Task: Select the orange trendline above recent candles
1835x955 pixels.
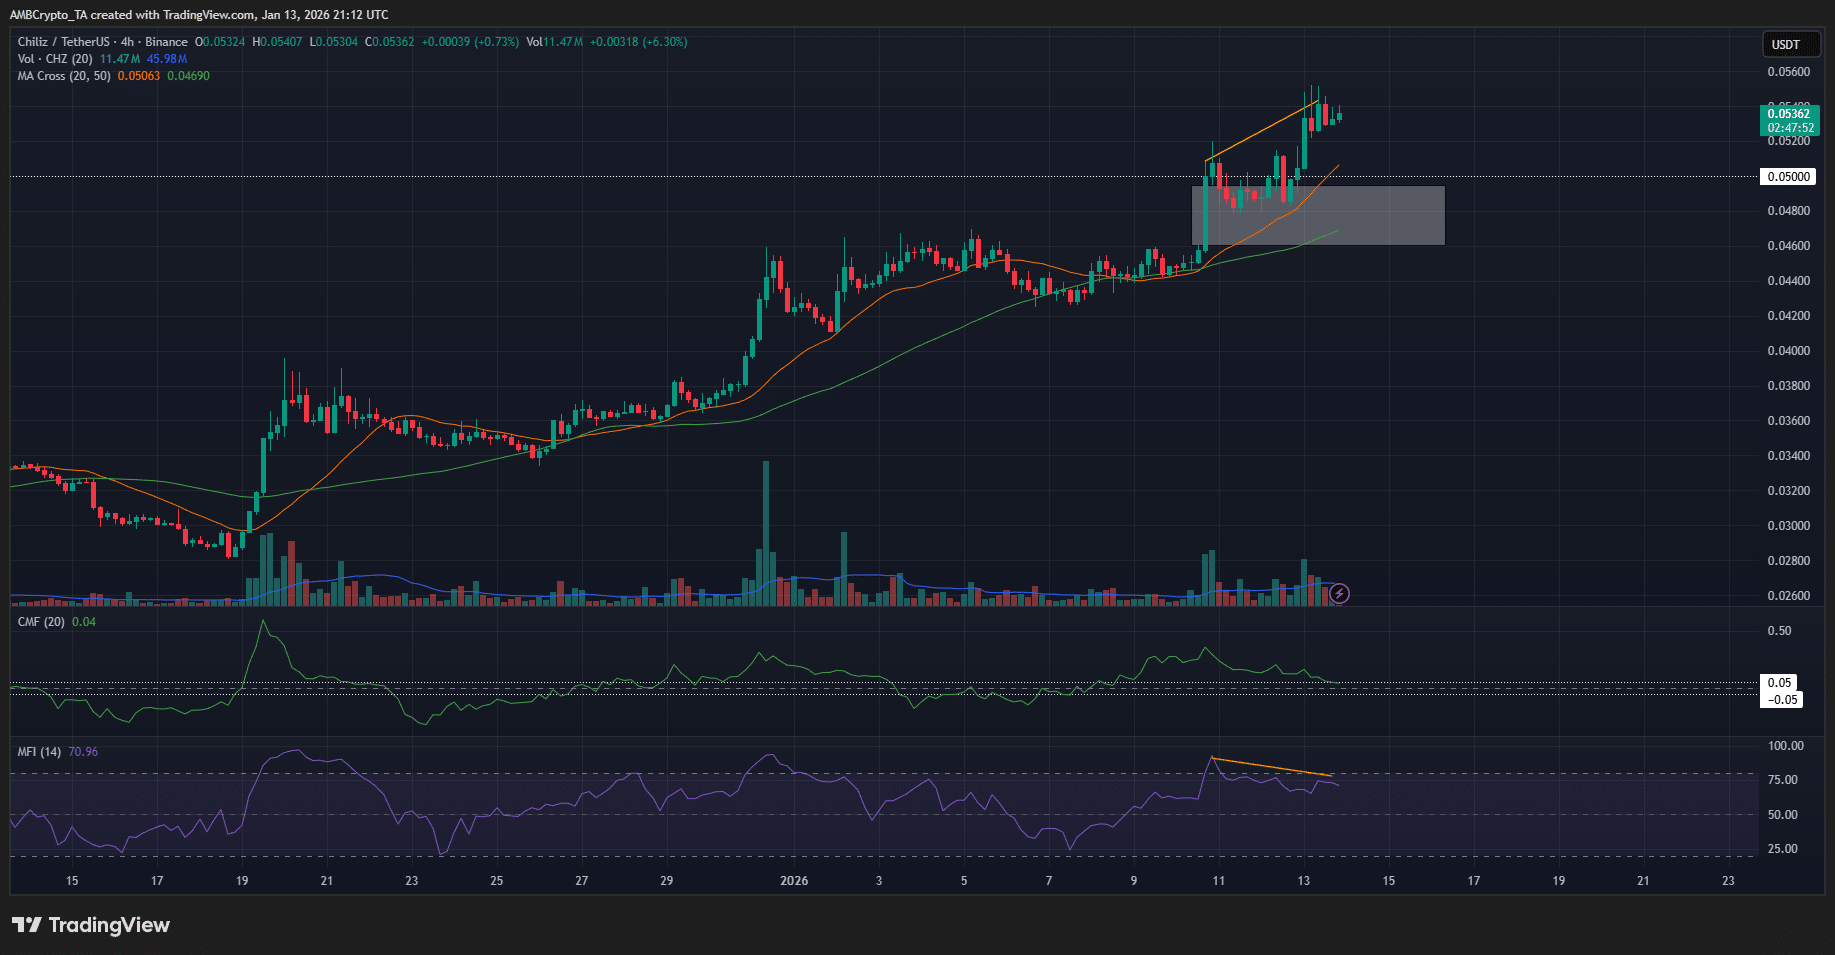Action: pos(1260,130)
